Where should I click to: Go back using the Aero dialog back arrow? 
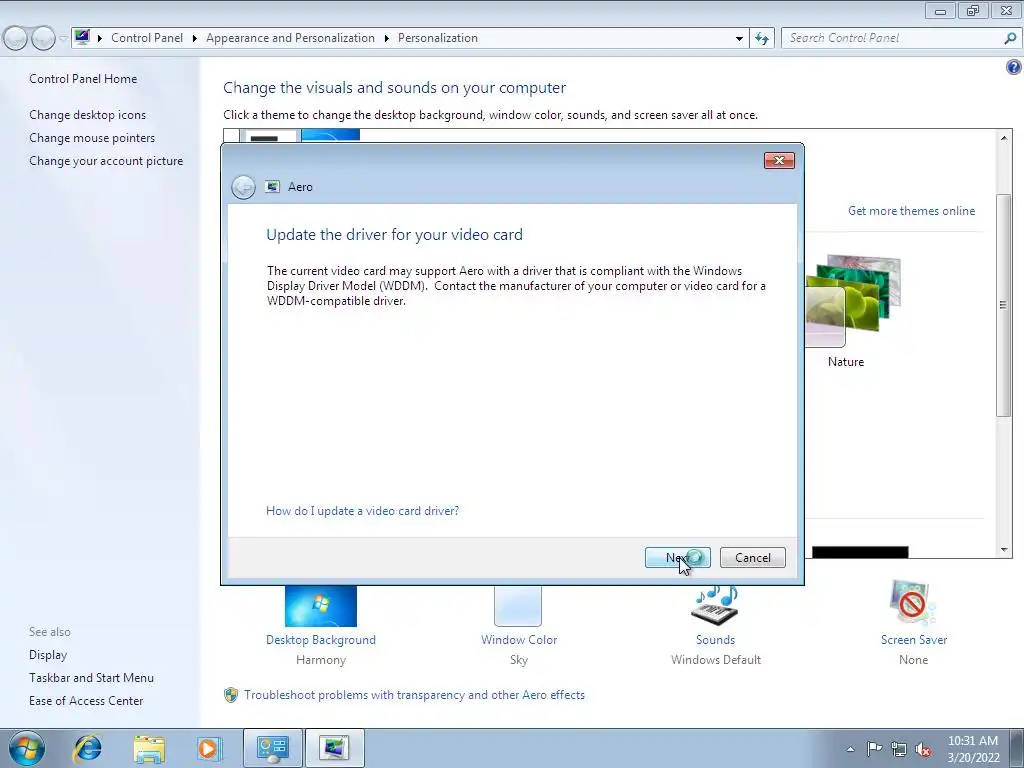[243, 187]
